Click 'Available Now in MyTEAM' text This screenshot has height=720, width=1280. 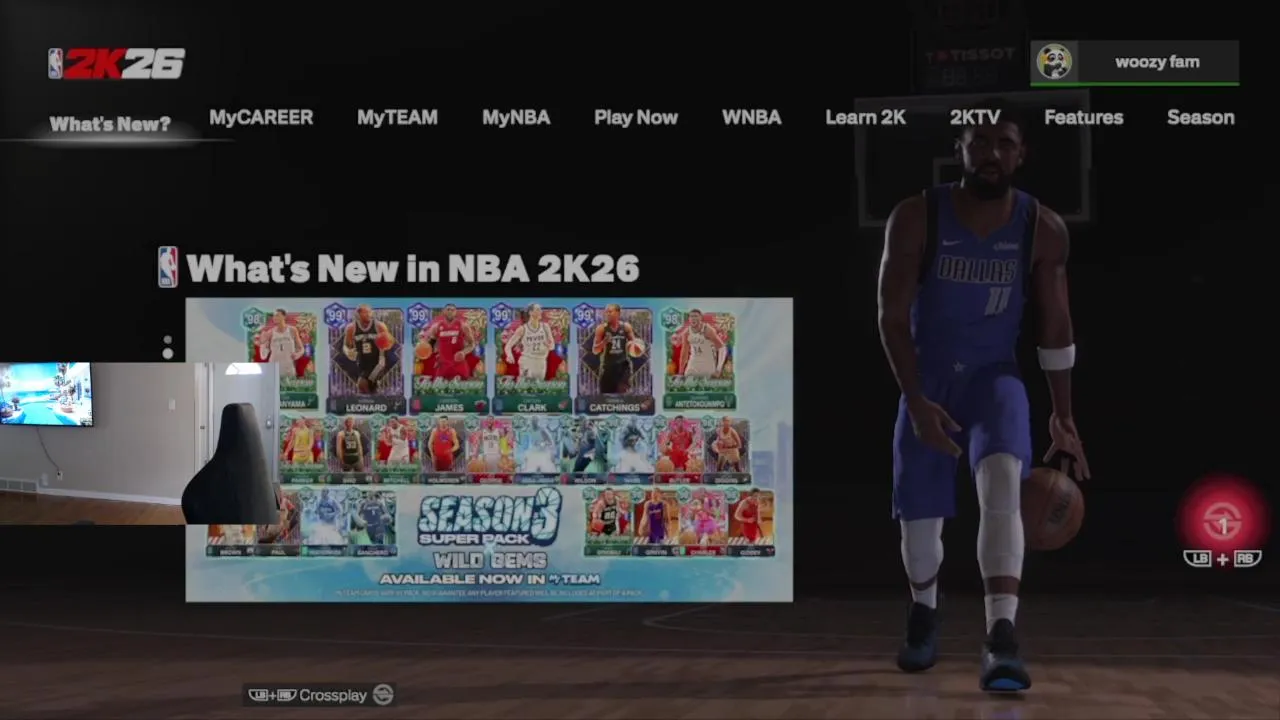489,579
